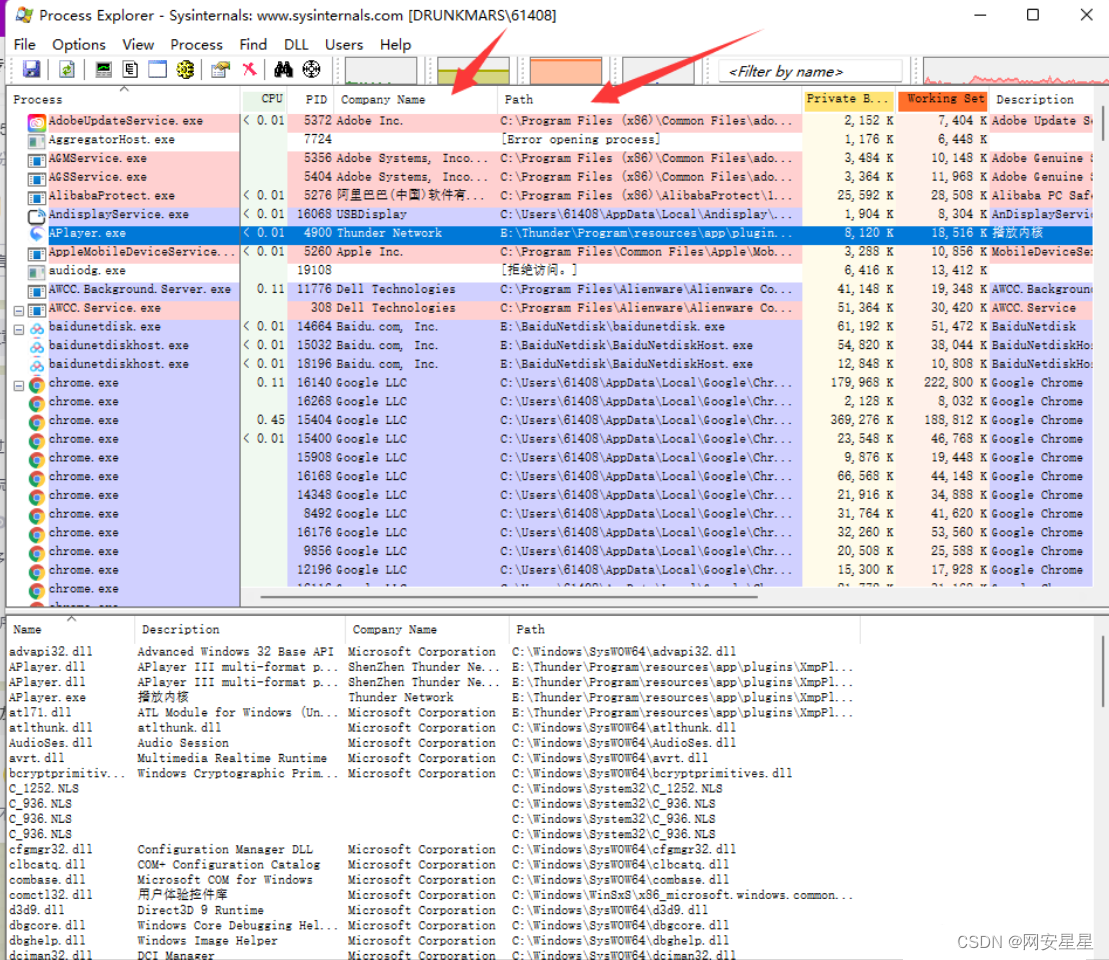Click the APlayer.exe process icon

pyautogui.click(x=37, y=233)
